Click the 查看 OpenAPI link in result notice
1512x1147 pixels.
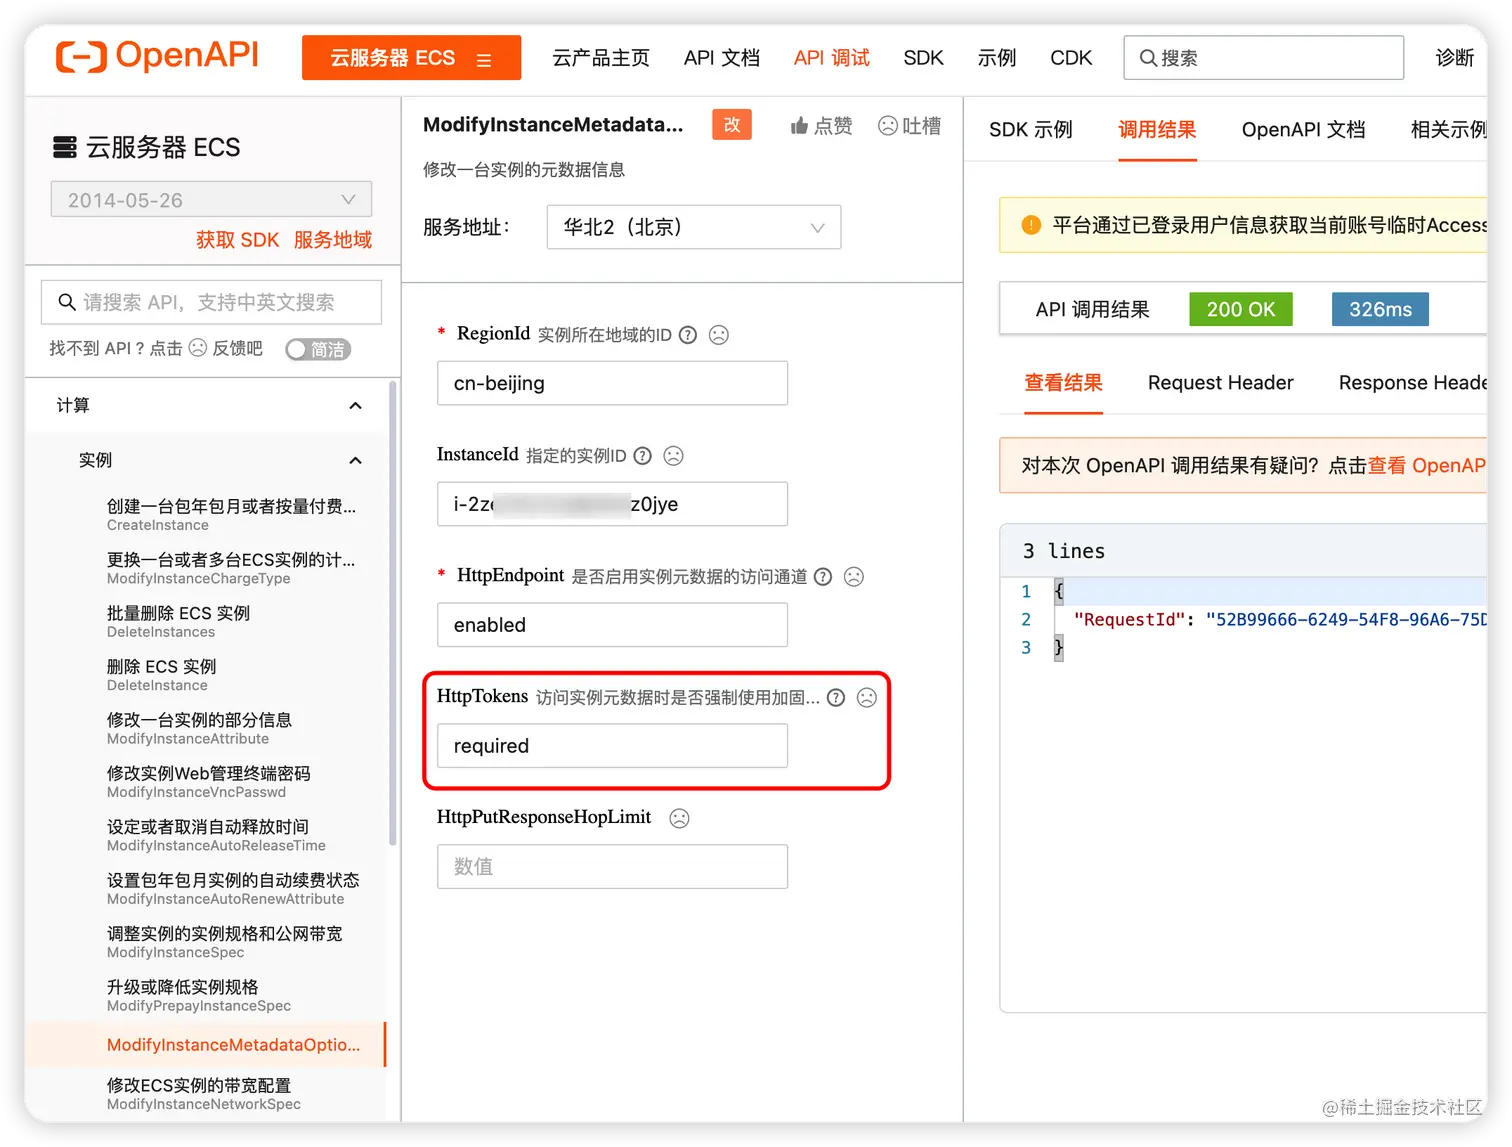[x=1427, y=466]
